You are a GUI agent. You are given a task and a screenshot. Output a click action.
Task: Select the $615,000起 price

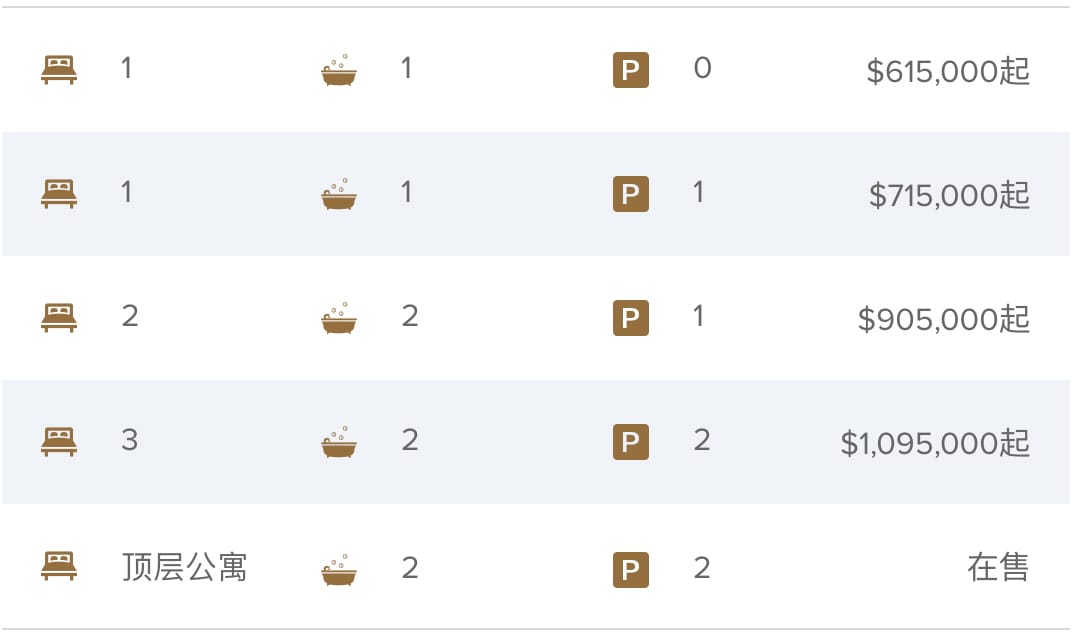tap(948, 71)
